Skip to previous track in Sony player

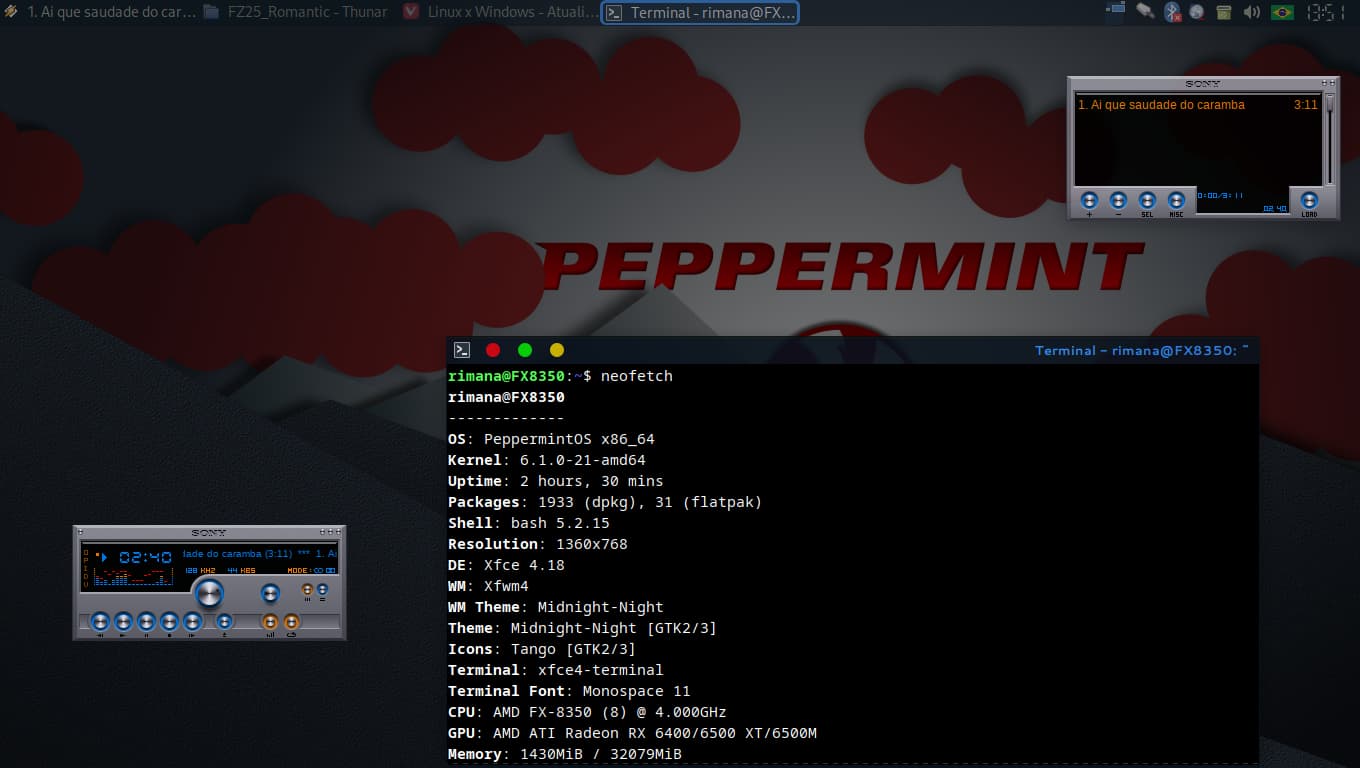pyautogui.click(x=100, y=622)
